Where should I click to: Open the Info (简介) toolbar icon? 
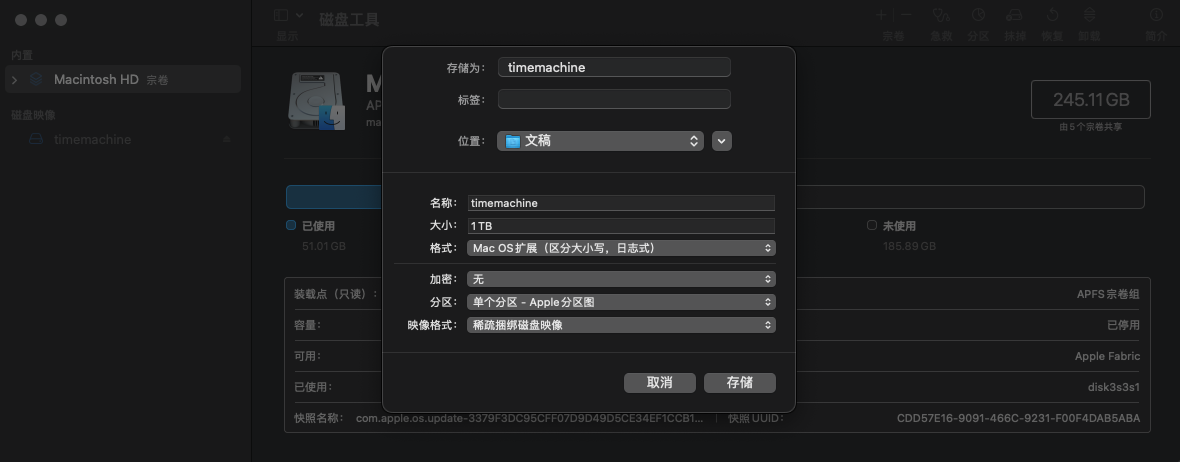tap(1156, 16)
